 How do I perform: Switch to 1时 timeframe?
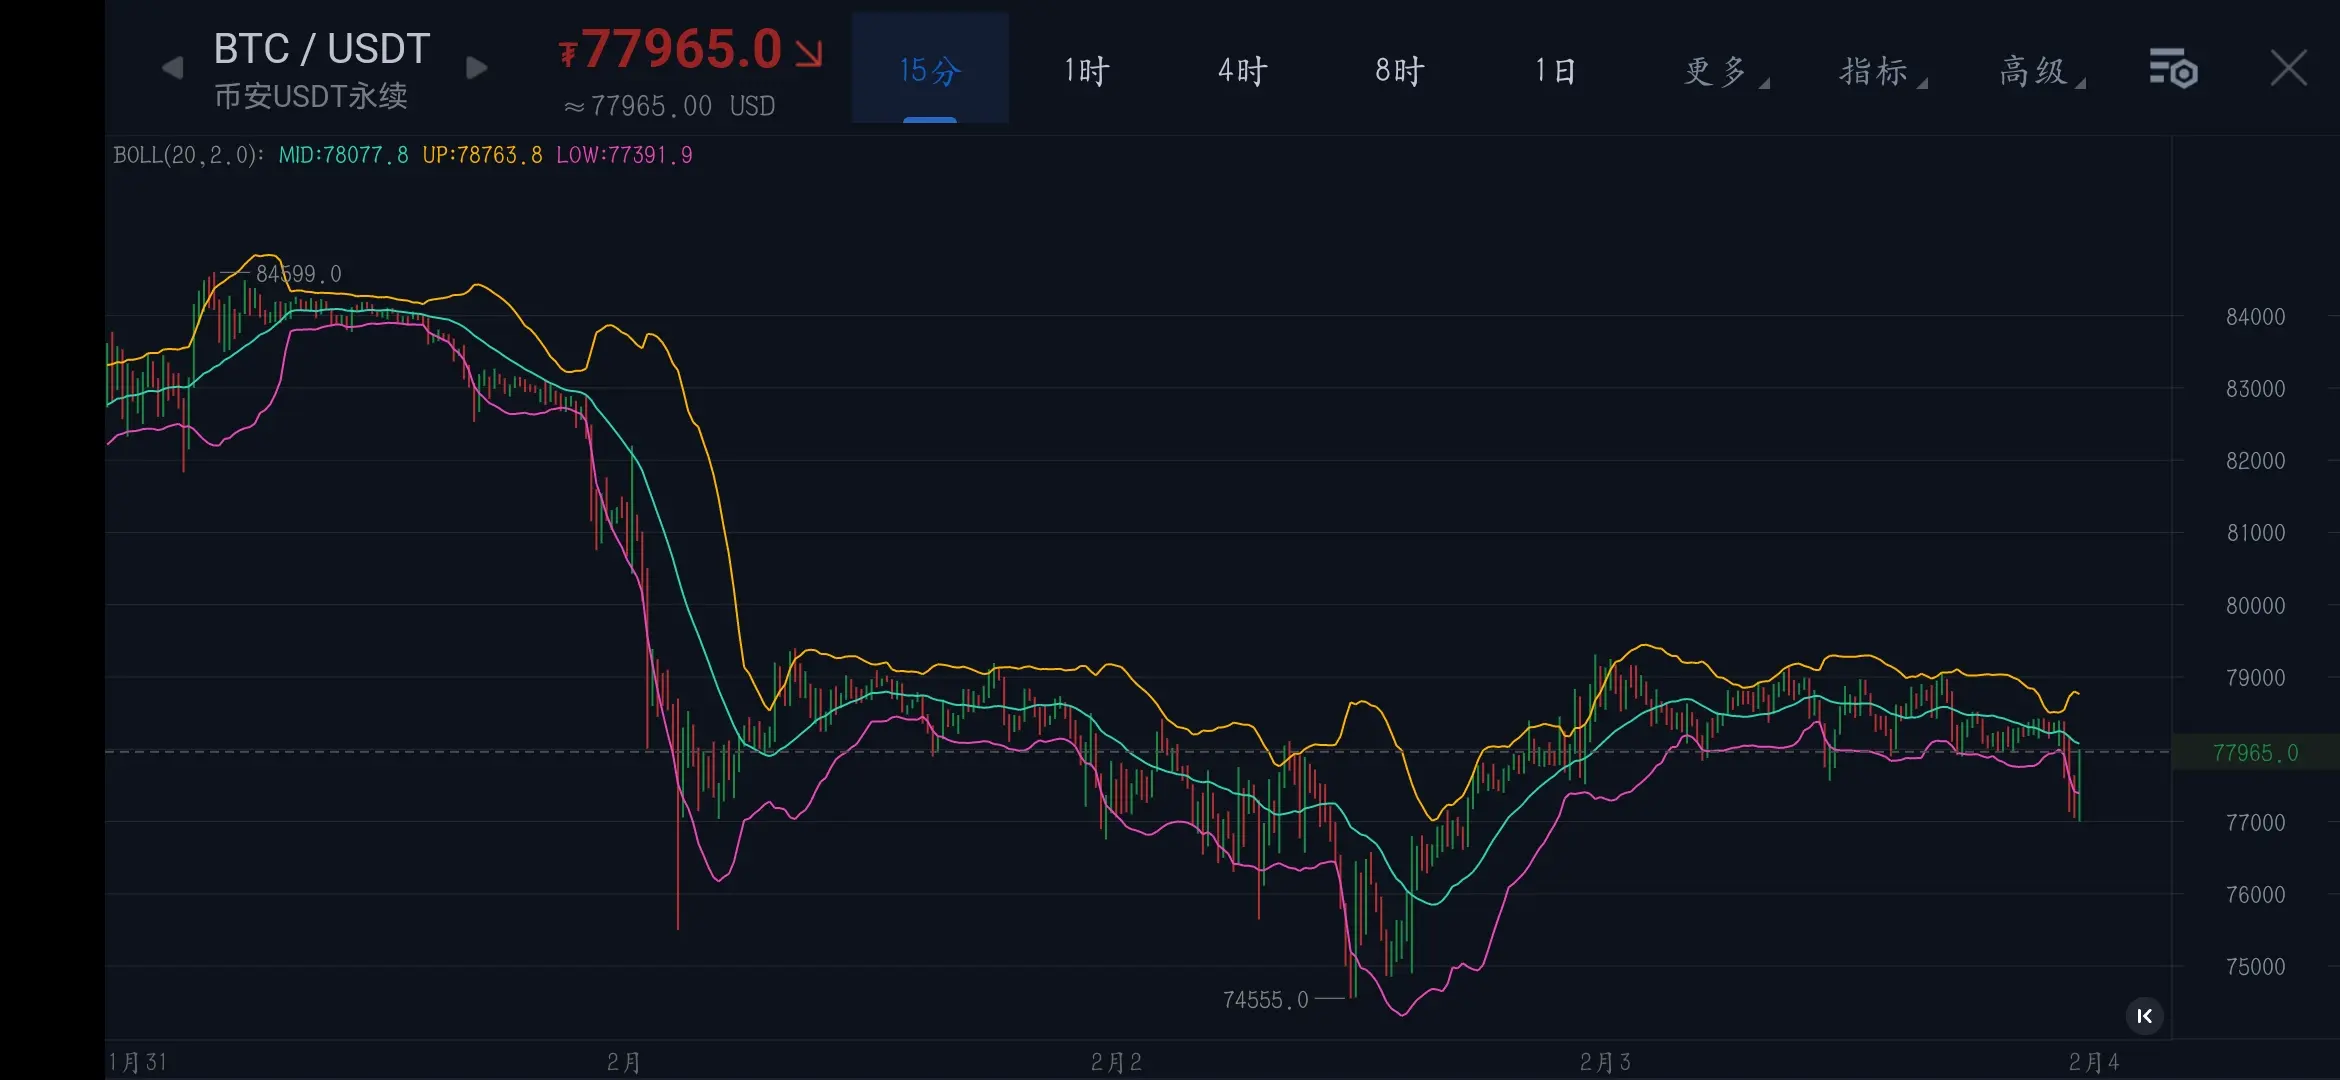click(x=1086, y=70)
